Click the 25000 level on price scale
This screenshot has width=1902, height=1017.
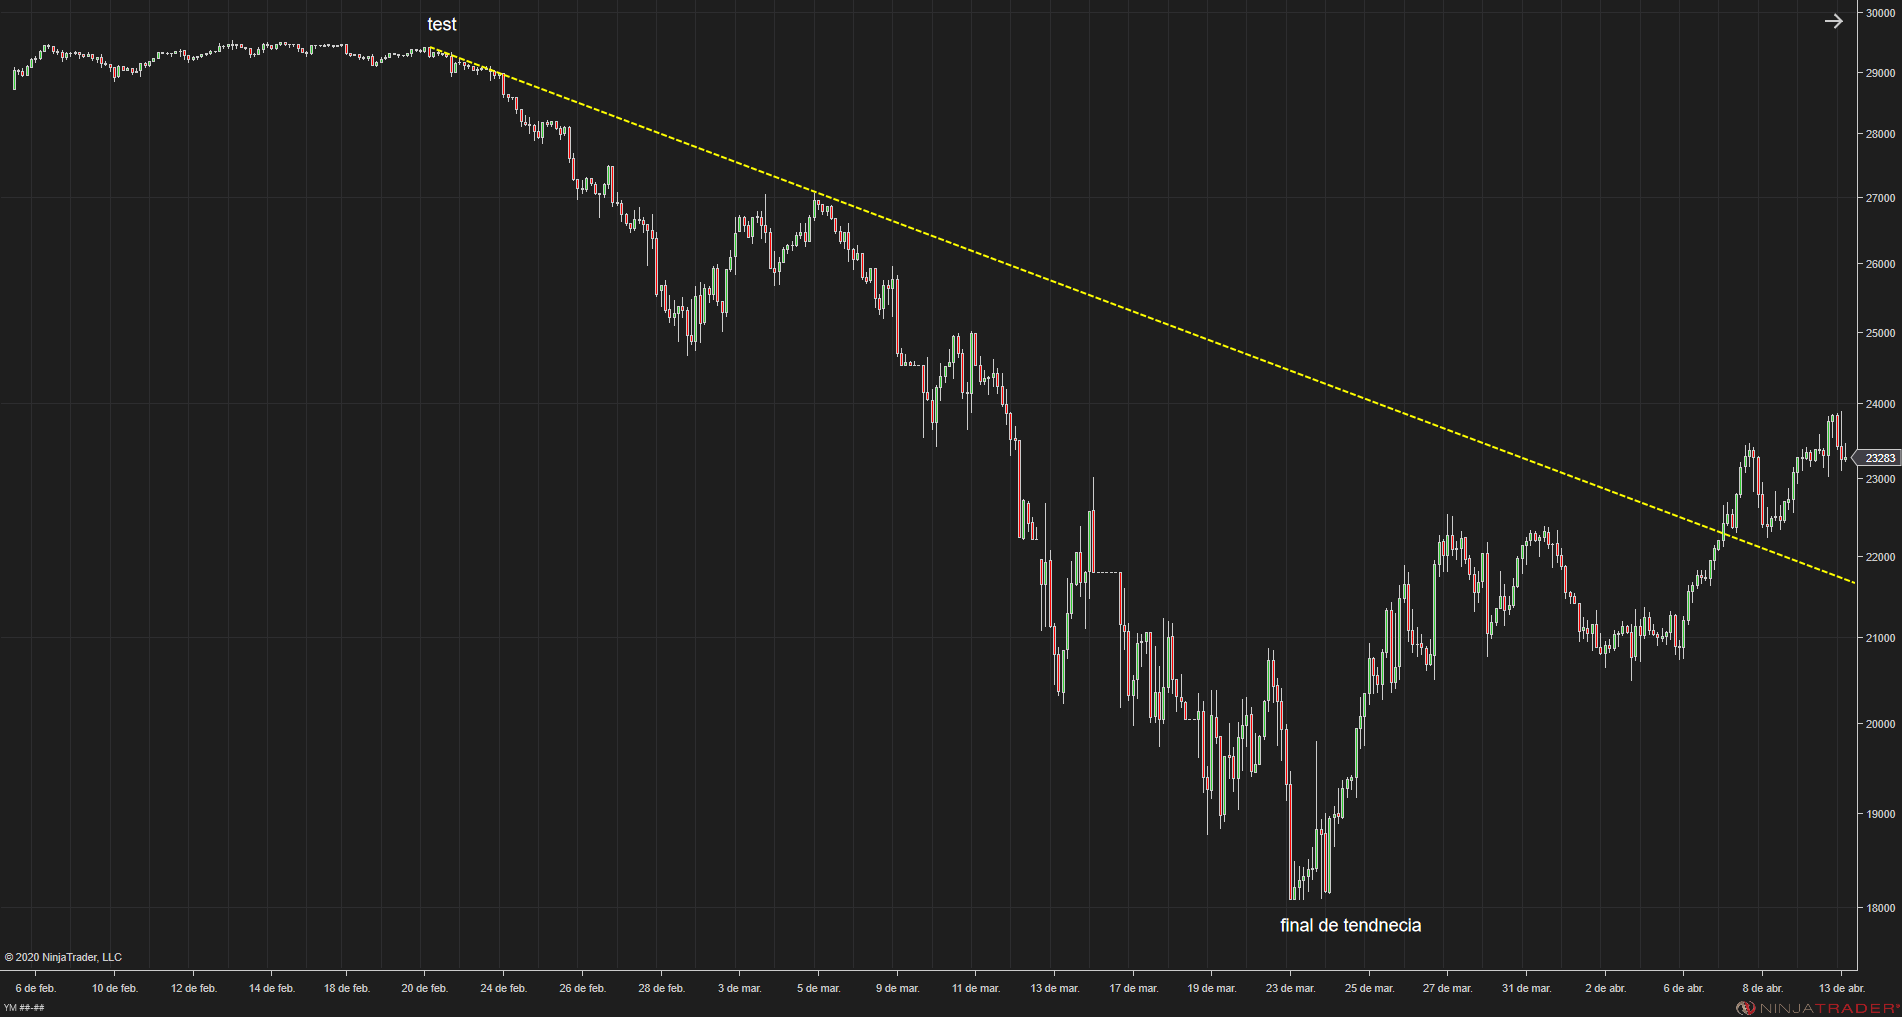pos(1880,333)
